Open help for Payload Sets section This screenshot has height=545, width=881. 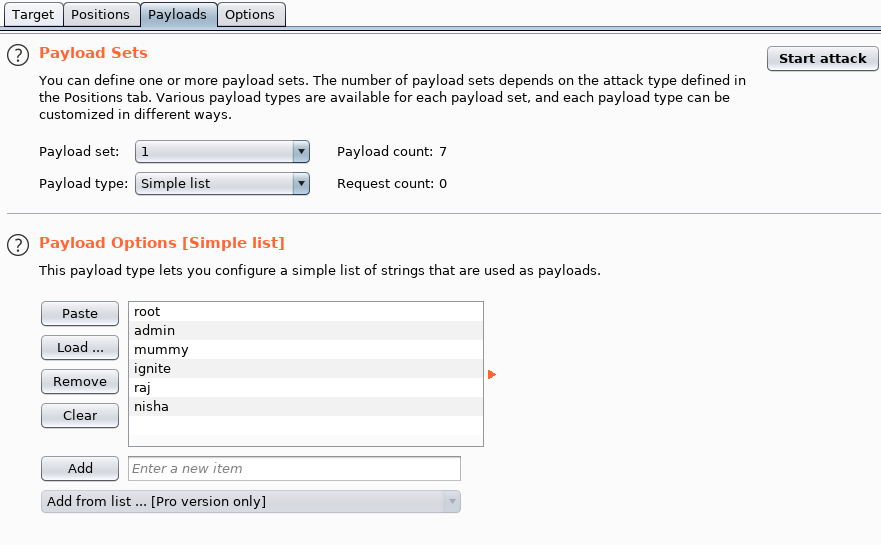pos(18,55)
